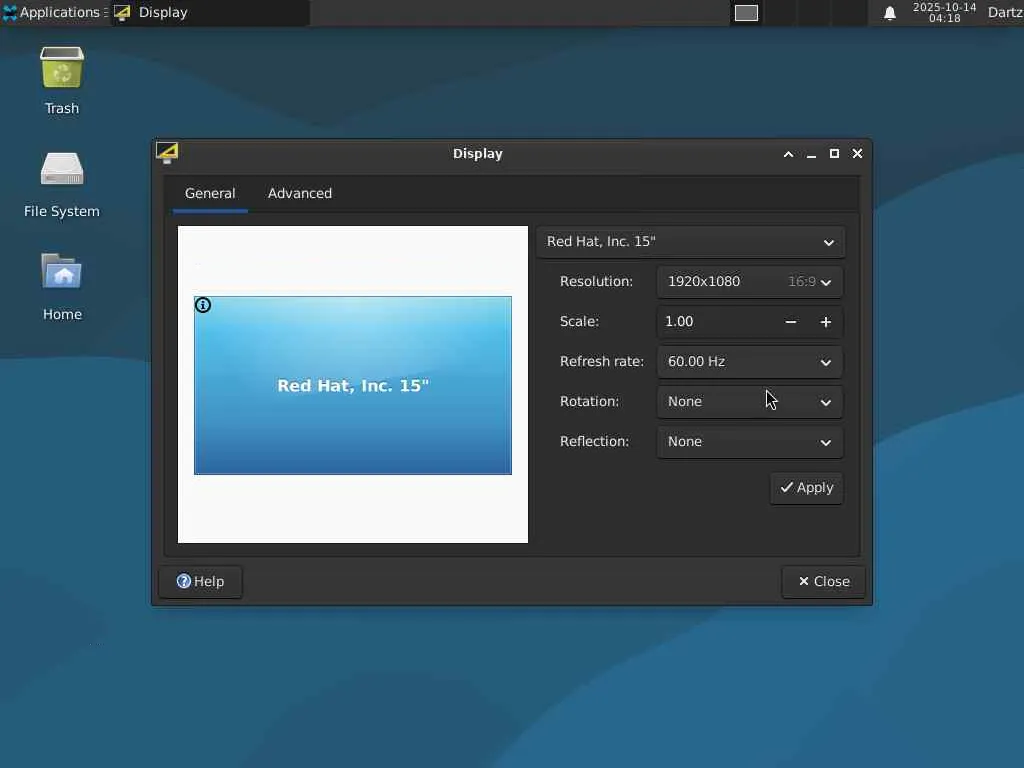Switch to the Advanced tab
Viewport: 1024px width, 768px height.
(300, 193)
